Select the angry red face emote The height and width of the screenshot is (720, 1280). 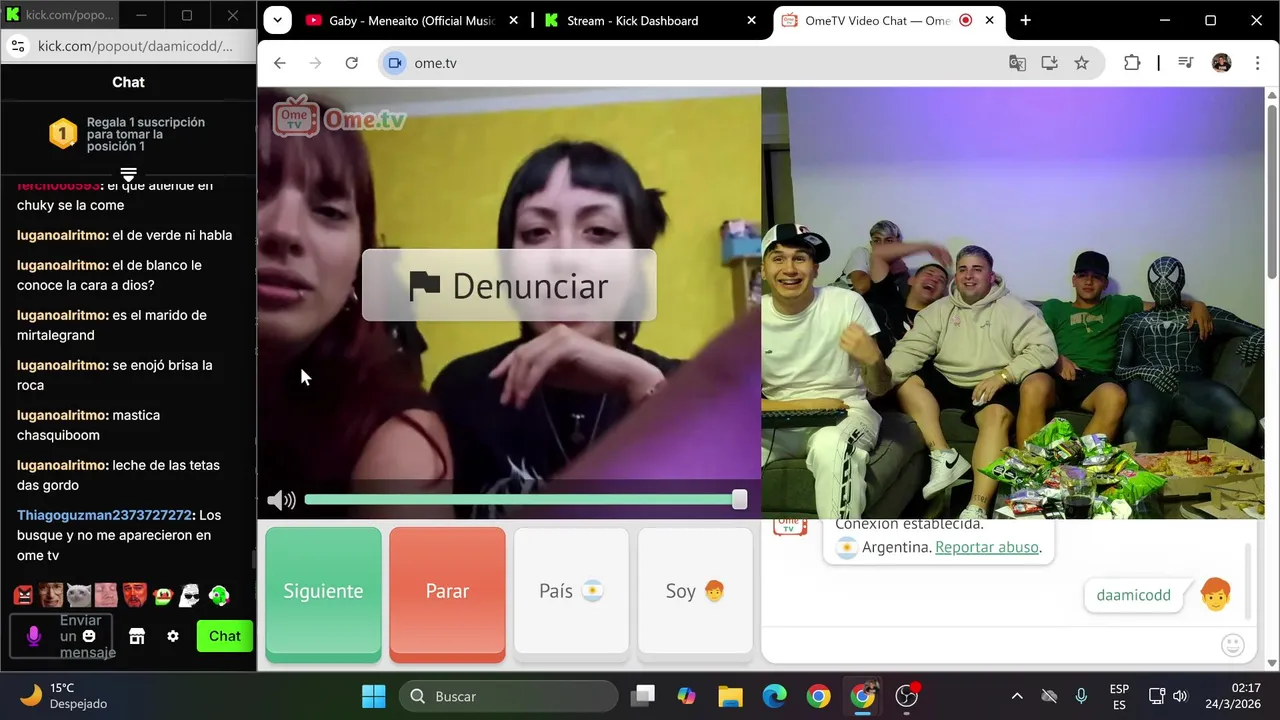click(x=23, y=596)
